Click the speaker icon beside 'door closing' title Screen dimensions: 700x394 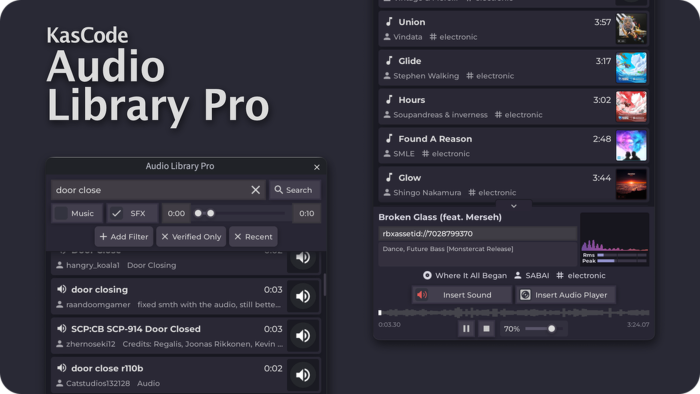[x=62, y=289]
